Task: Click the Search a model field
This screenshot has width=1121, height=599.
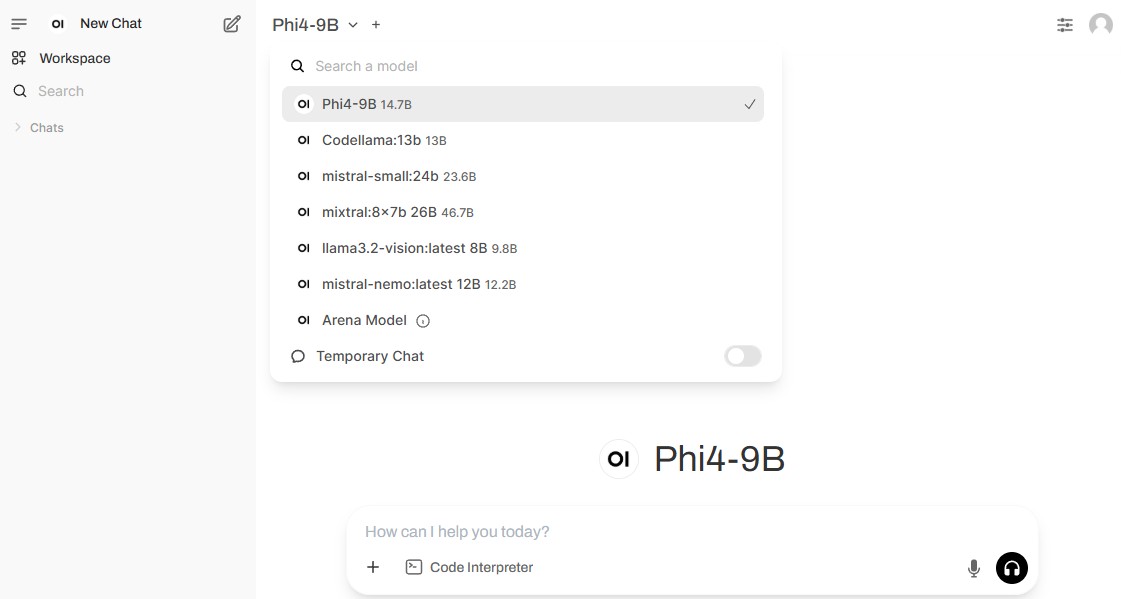Action: [530, 66]
